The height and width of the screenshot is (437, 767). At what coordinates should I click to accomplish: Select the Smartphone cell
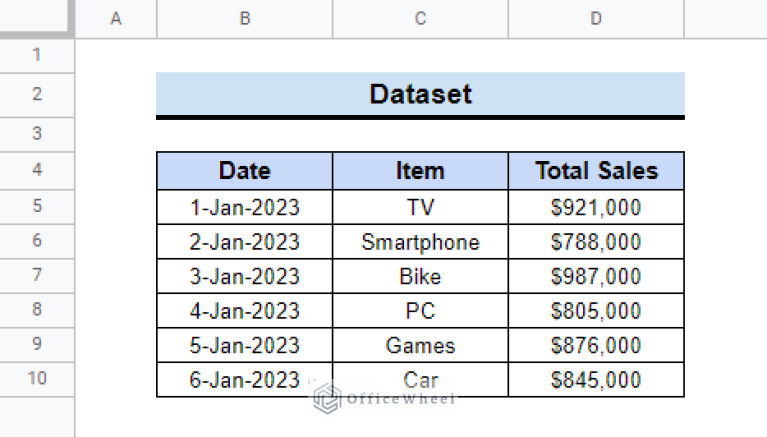coord(420,242)
